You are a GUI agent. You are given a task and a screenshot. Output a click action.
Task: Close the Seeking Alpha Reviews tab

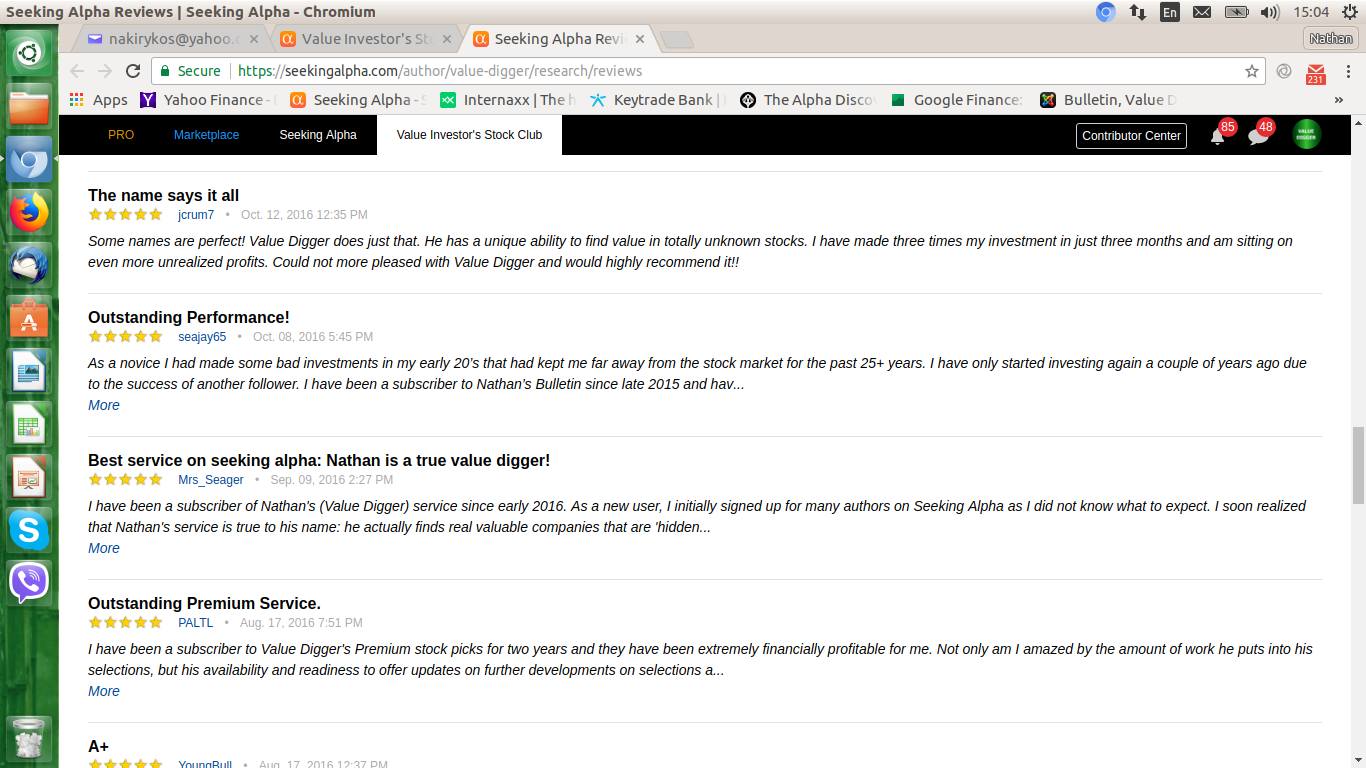click(639, 40)
